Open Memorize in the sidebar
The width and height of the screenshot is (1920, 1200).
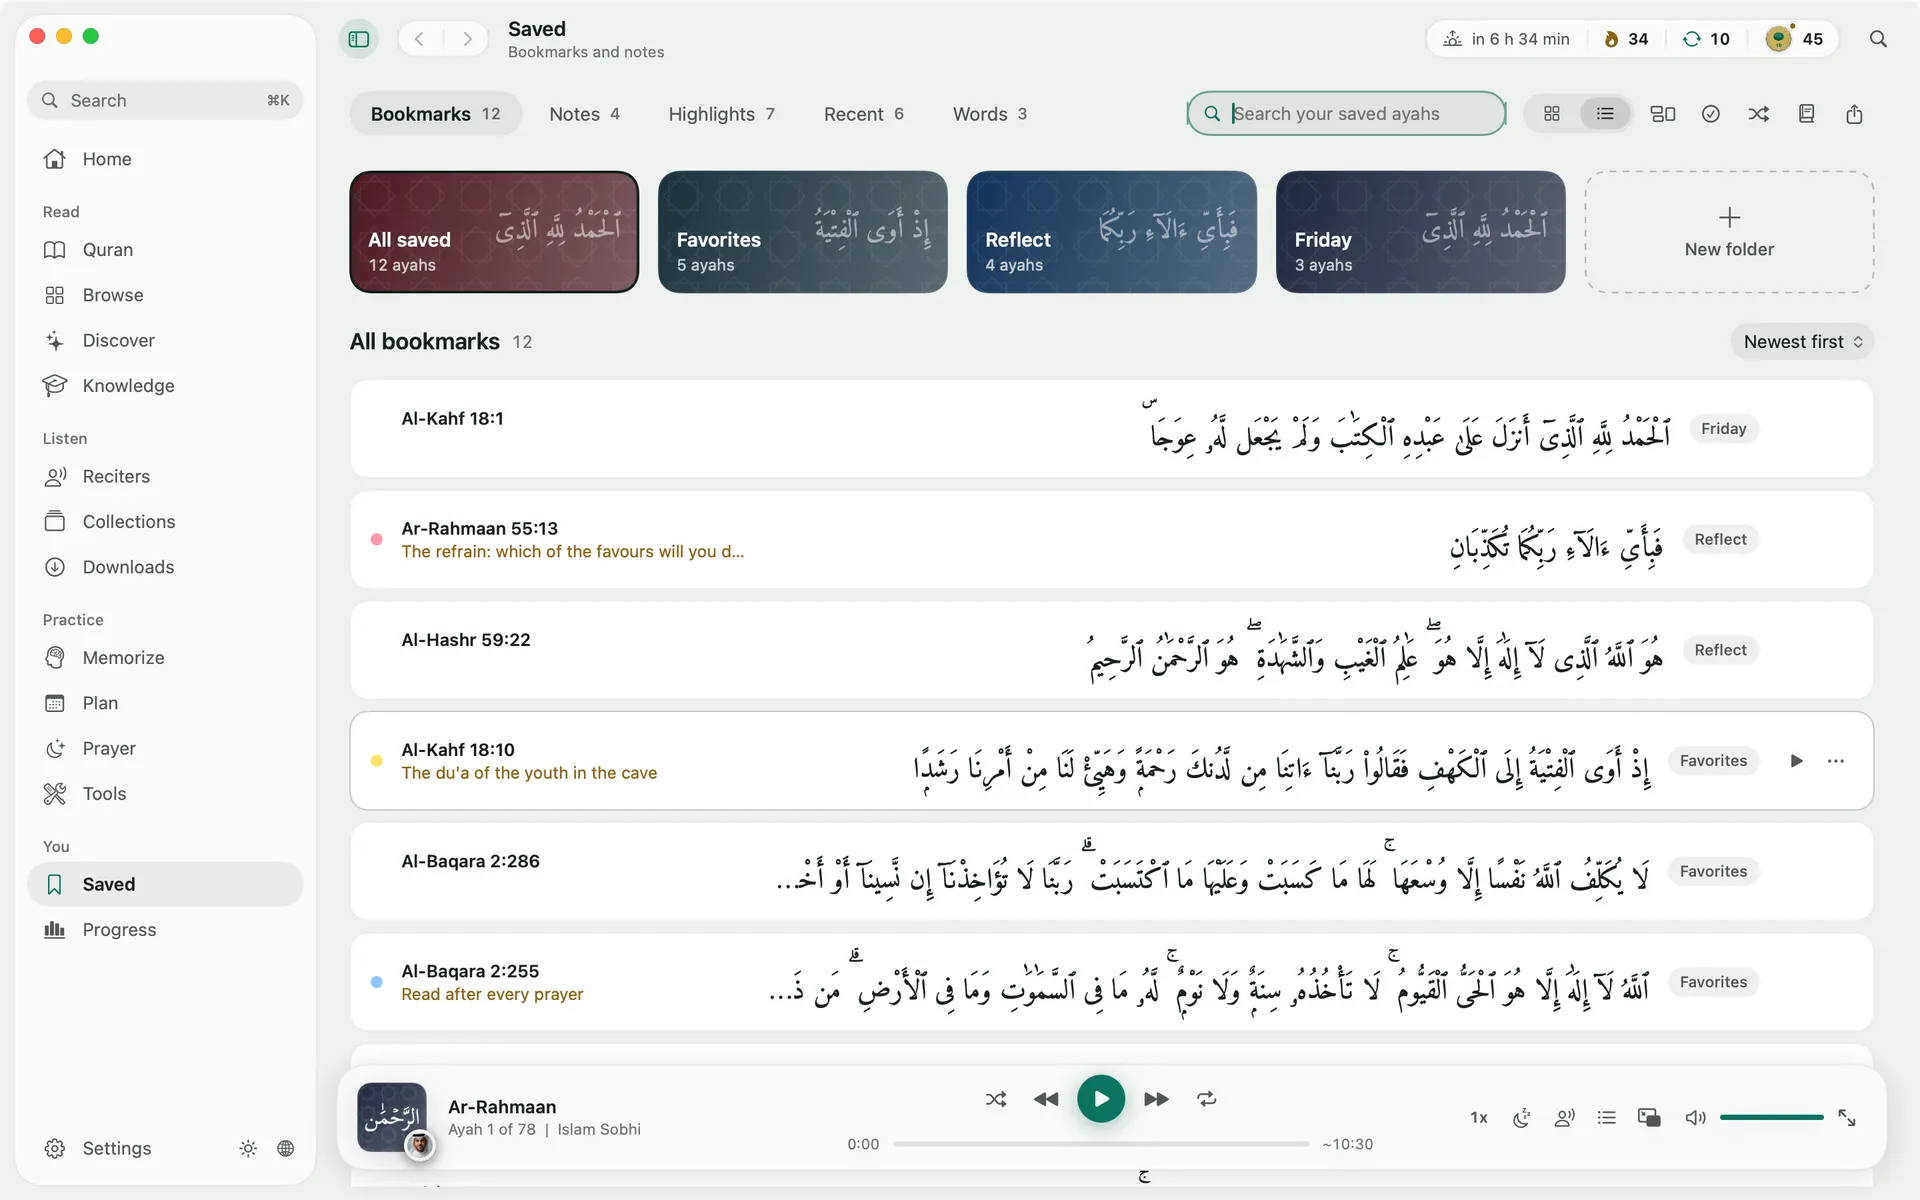pos(165,658)
